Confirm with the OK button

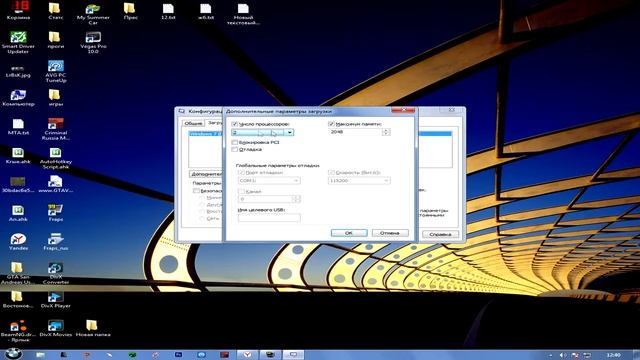pyautogui.click(x=349, y=233)
